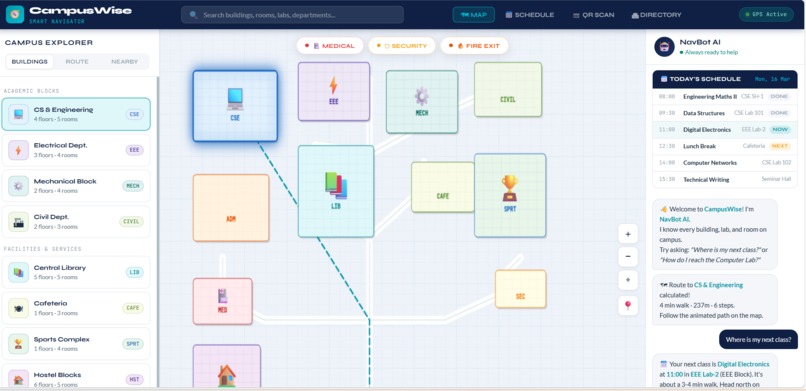Image resolution: width=806 pixels, height=391 pixels.
Task: Open the CSE building computer icon on map
Action: point(235,99)
